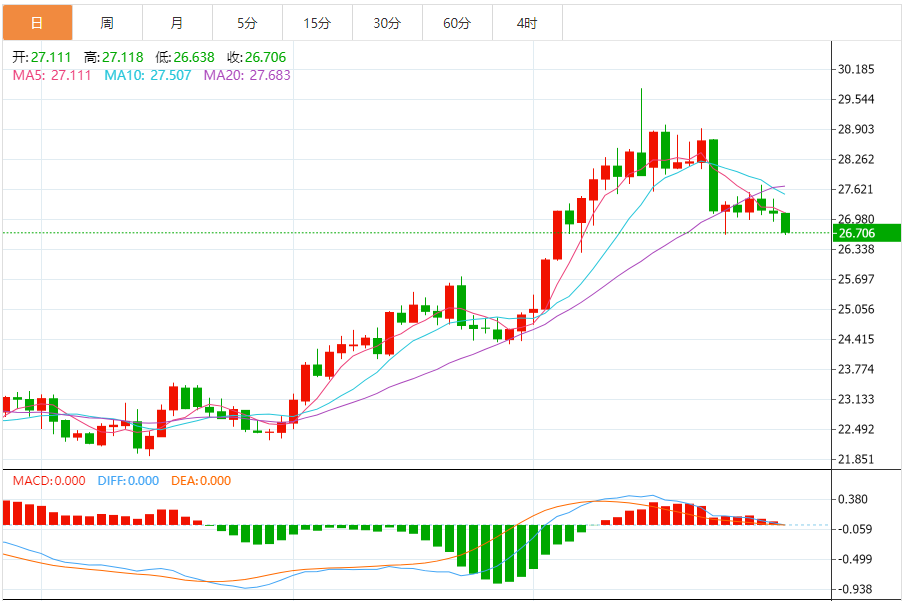Click the 28.262 price axis label
Screen dimensions: 908x601
[x=856, y=159]
